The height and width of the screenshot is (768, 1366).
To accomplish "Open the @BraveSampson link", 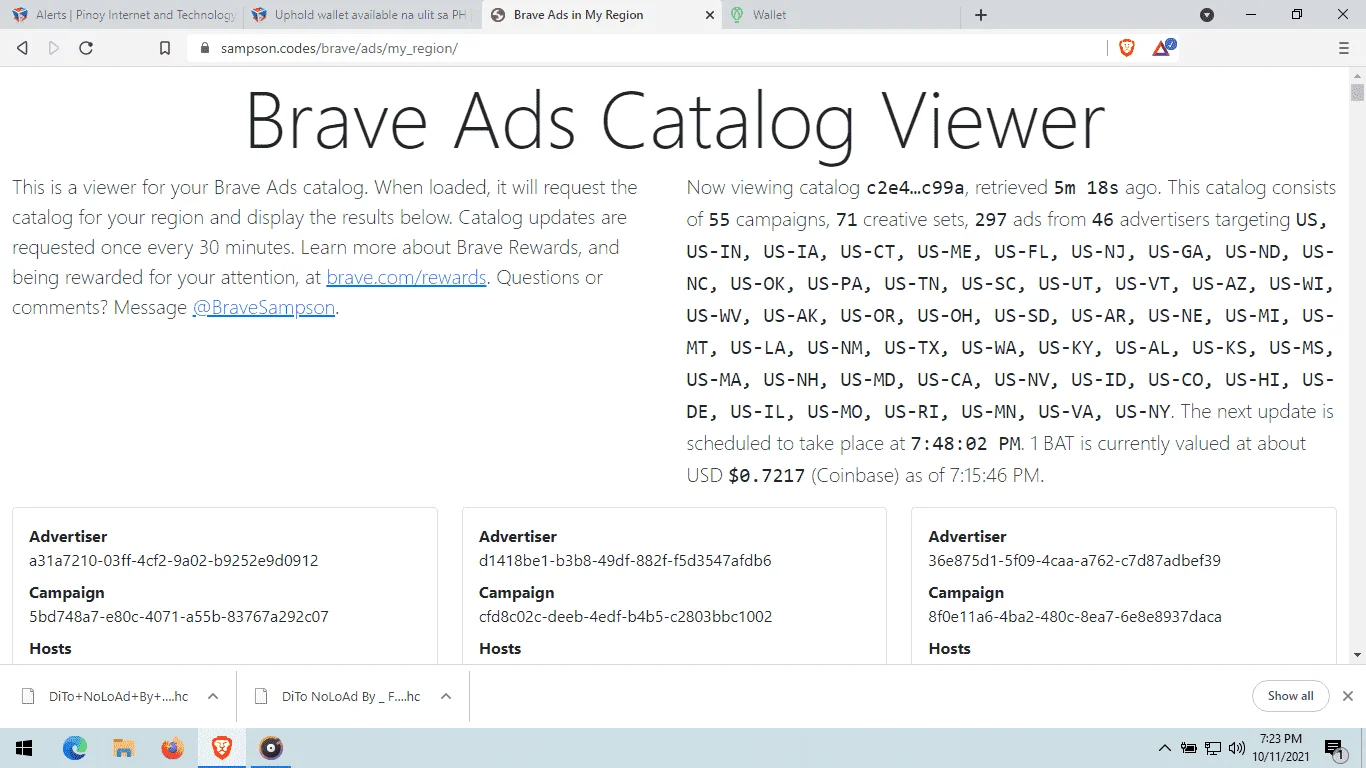I will point(264,308).
